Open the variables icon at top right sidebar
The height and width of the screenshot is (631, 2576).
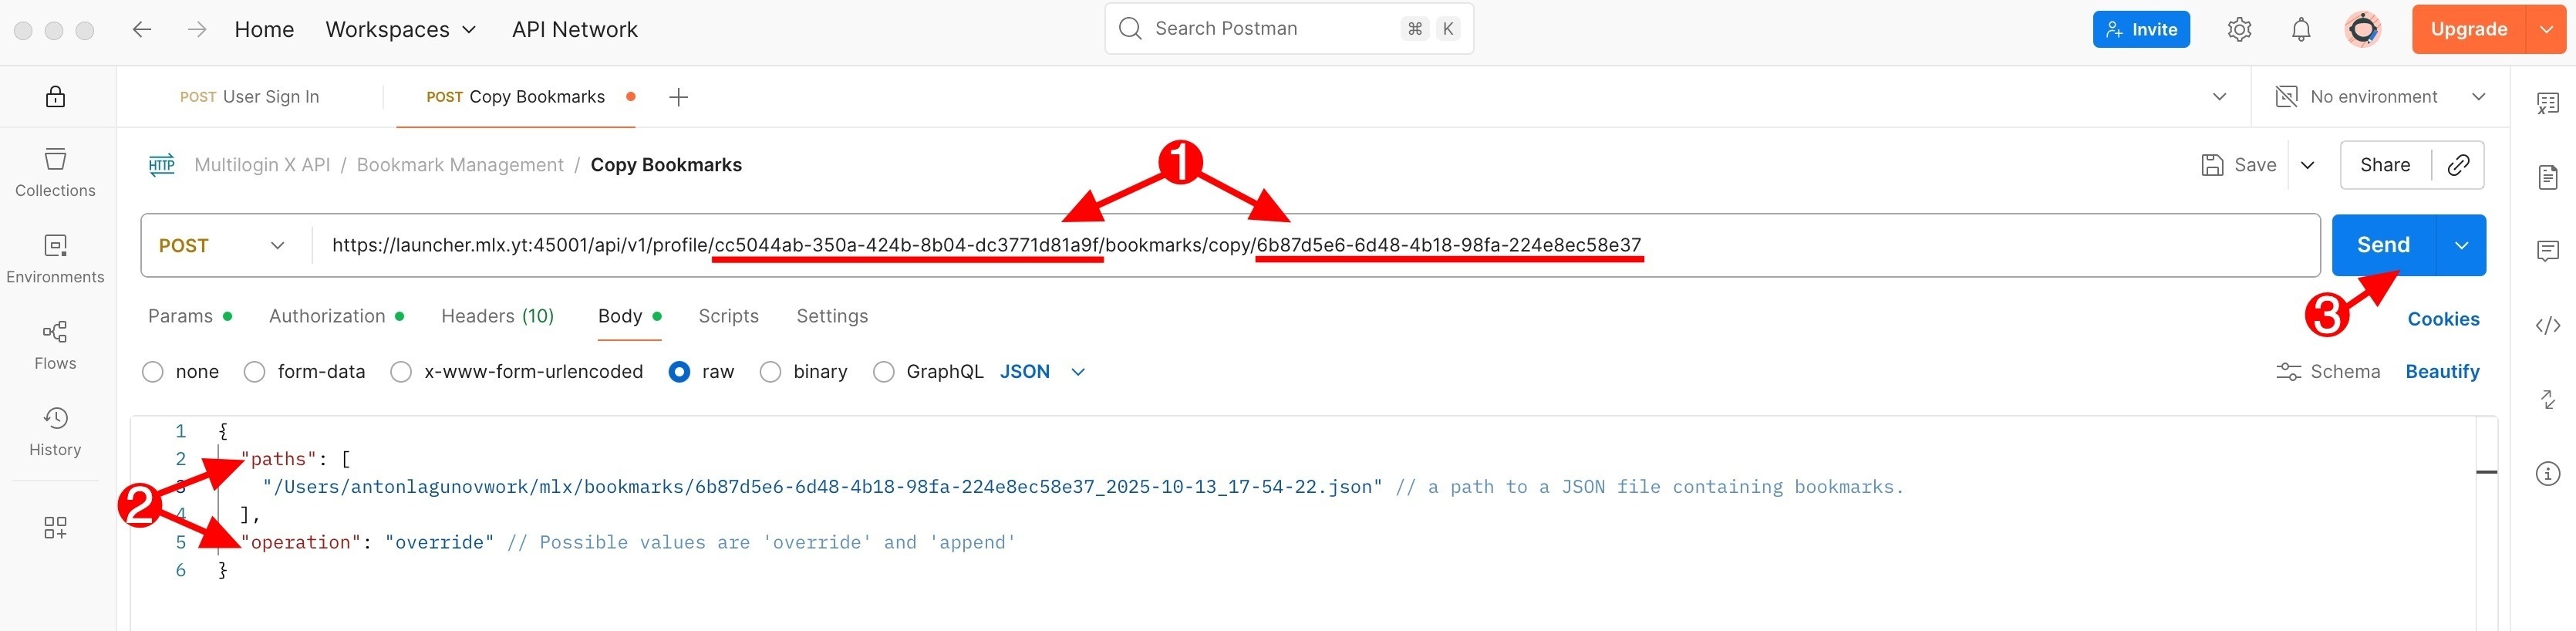(2547, 103)
